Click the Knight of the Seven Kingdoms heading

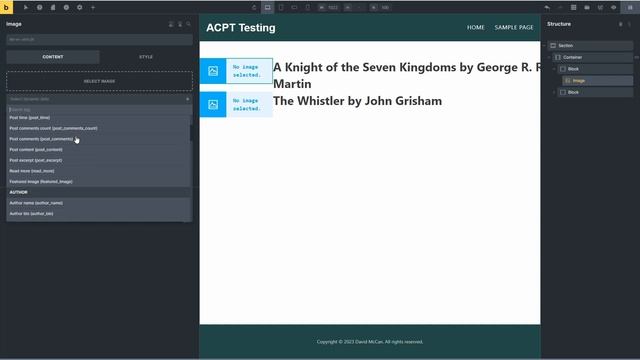click(x=407, y=76)
